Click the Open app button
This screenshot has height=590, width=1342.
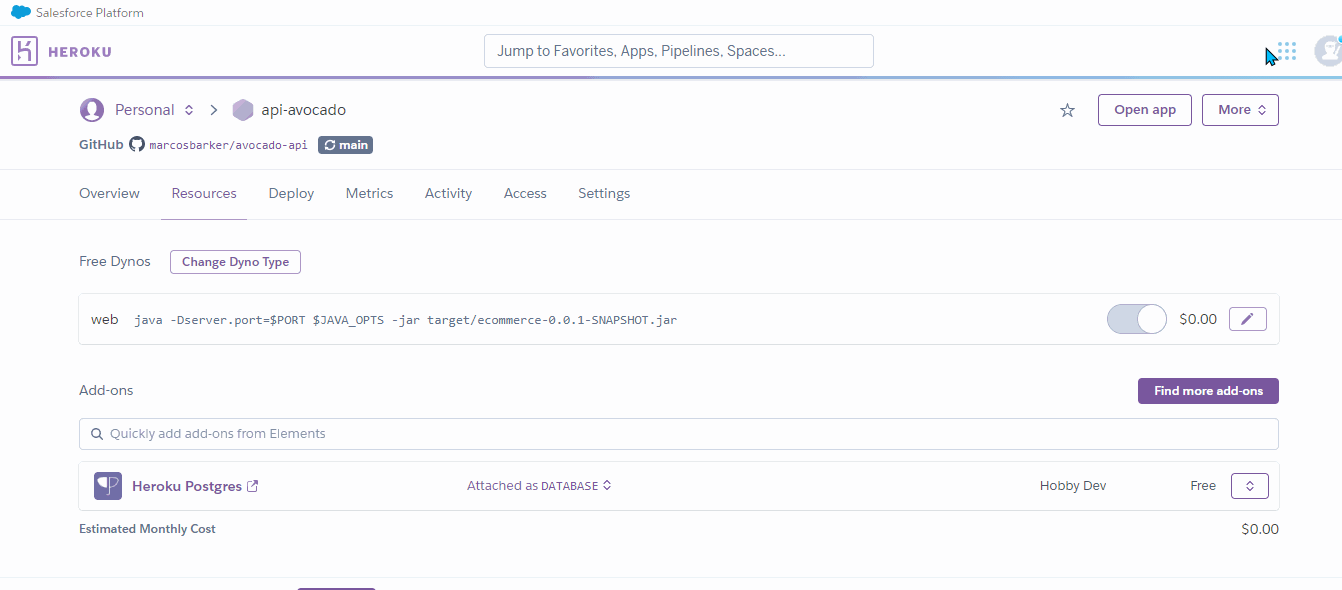1145,110
